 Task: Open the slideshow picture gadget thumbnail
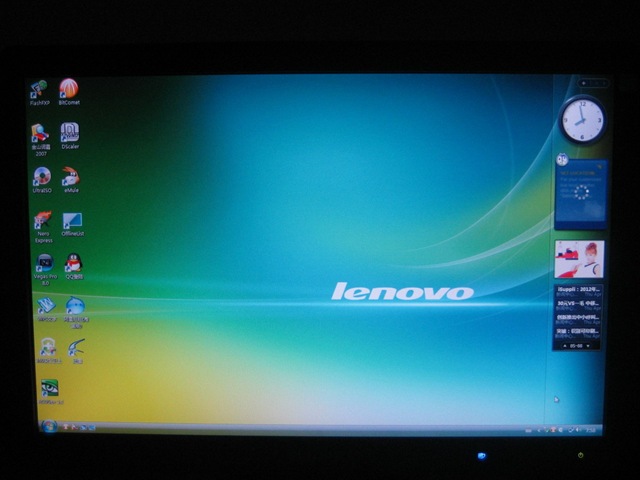pyautogui.click(x=580, y=259)
